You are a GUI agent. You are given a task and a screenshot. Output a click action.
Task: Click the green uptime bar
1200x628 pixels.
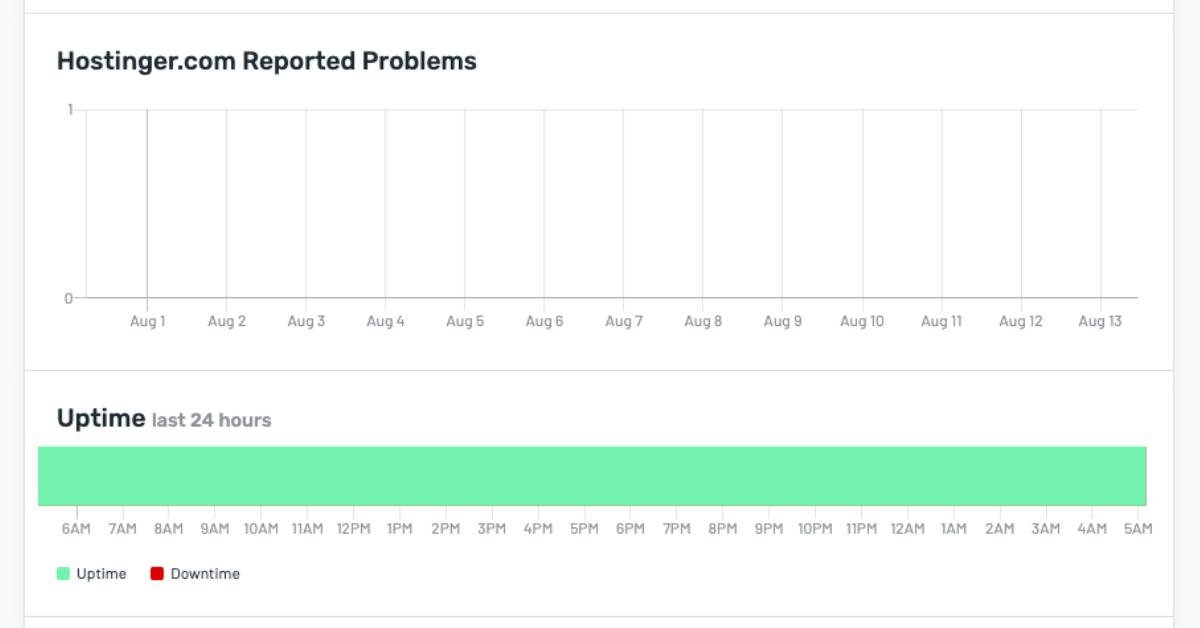592,476
